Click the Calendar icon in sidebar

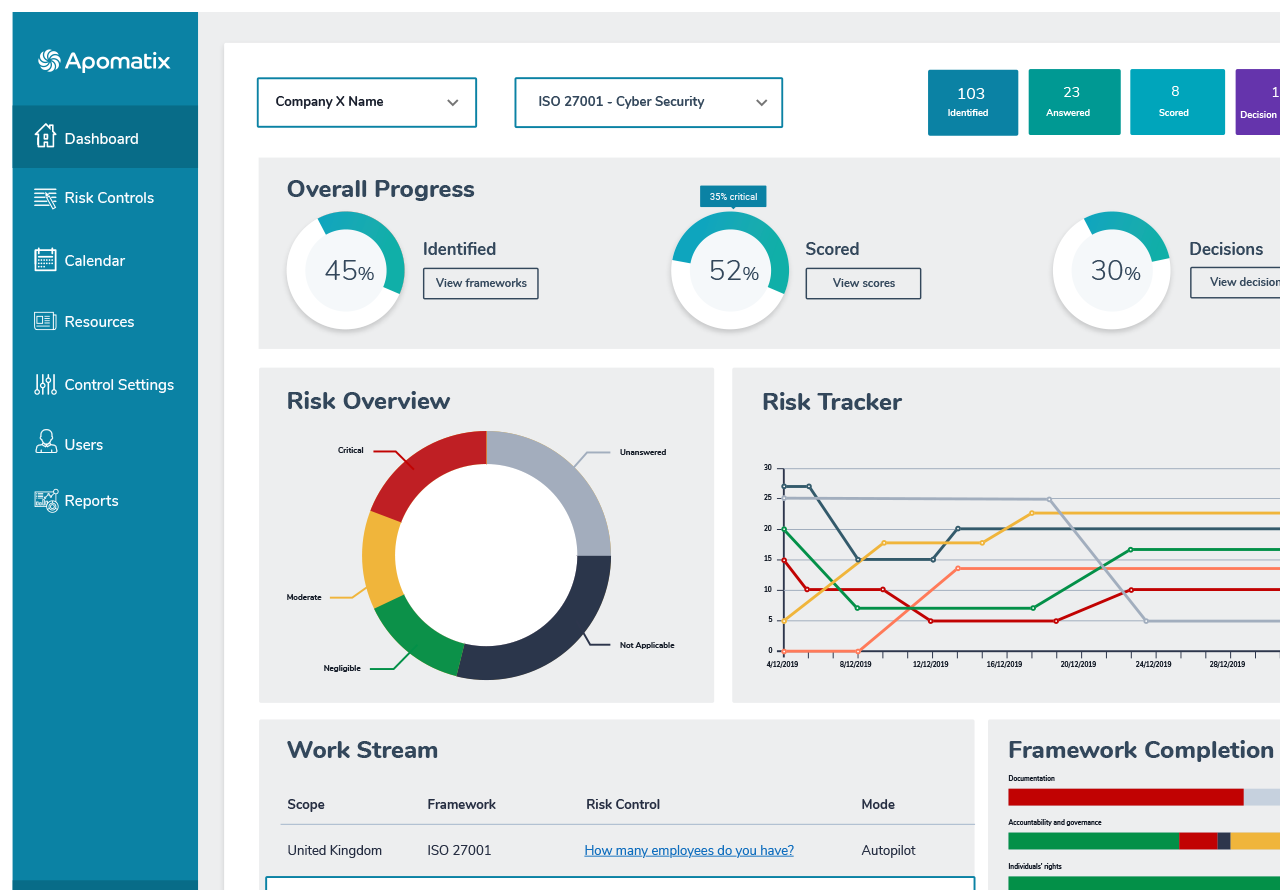coord(45,260)
